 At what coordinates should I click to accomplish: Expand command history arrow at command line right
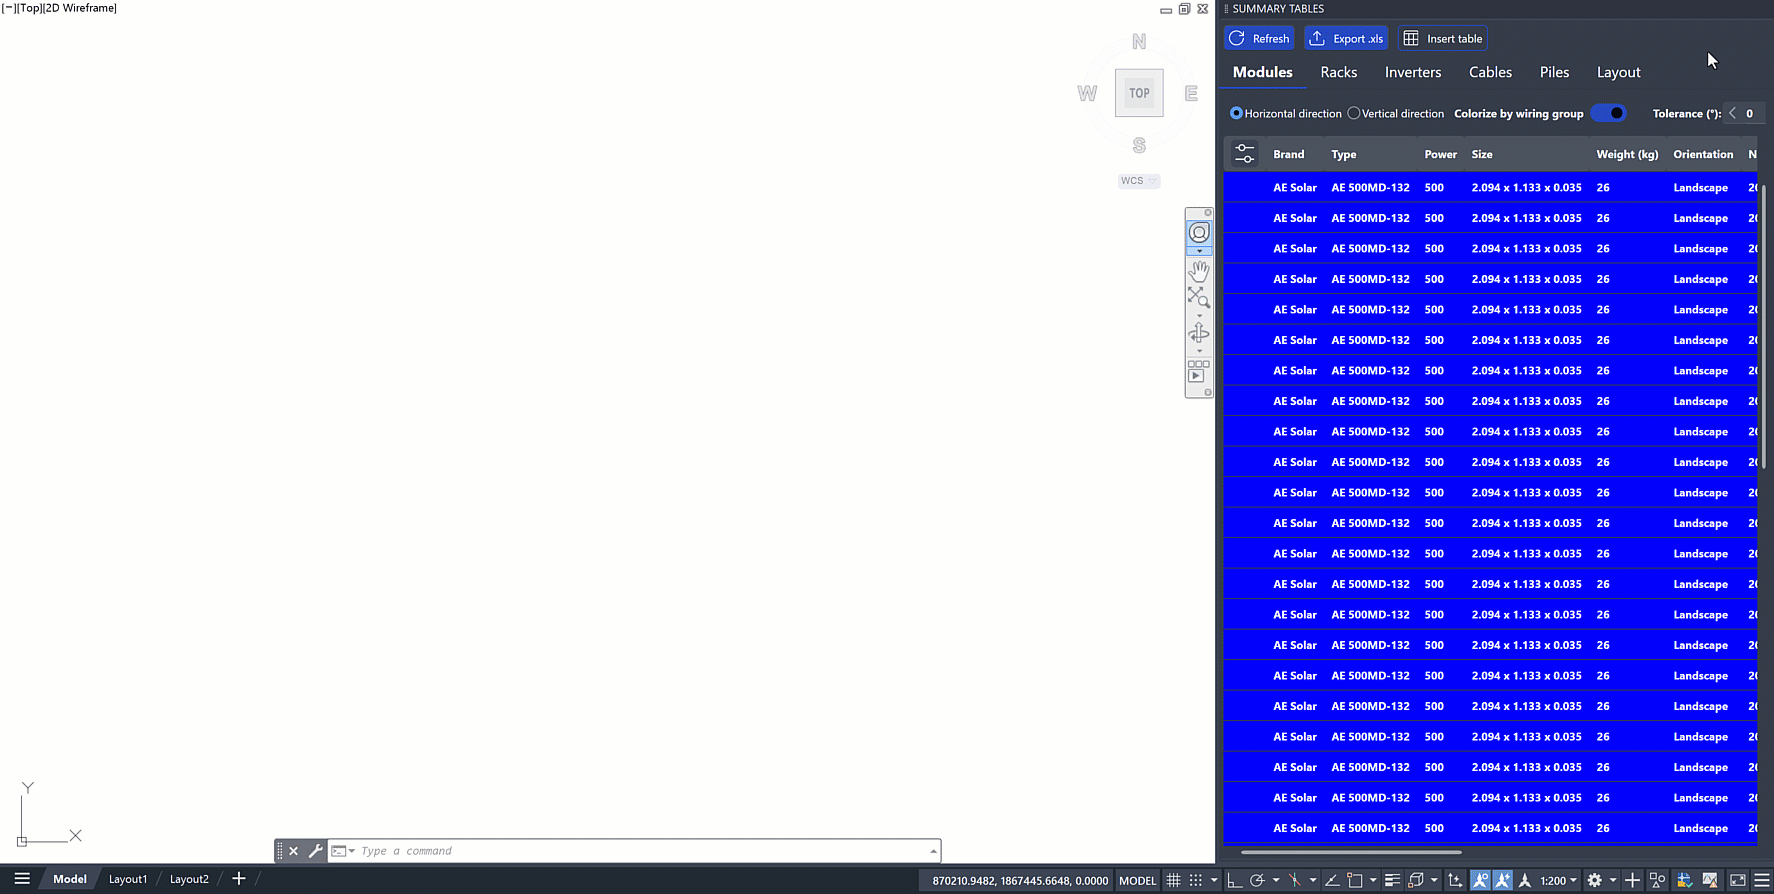pyautogui.click(x=933, y=851)
